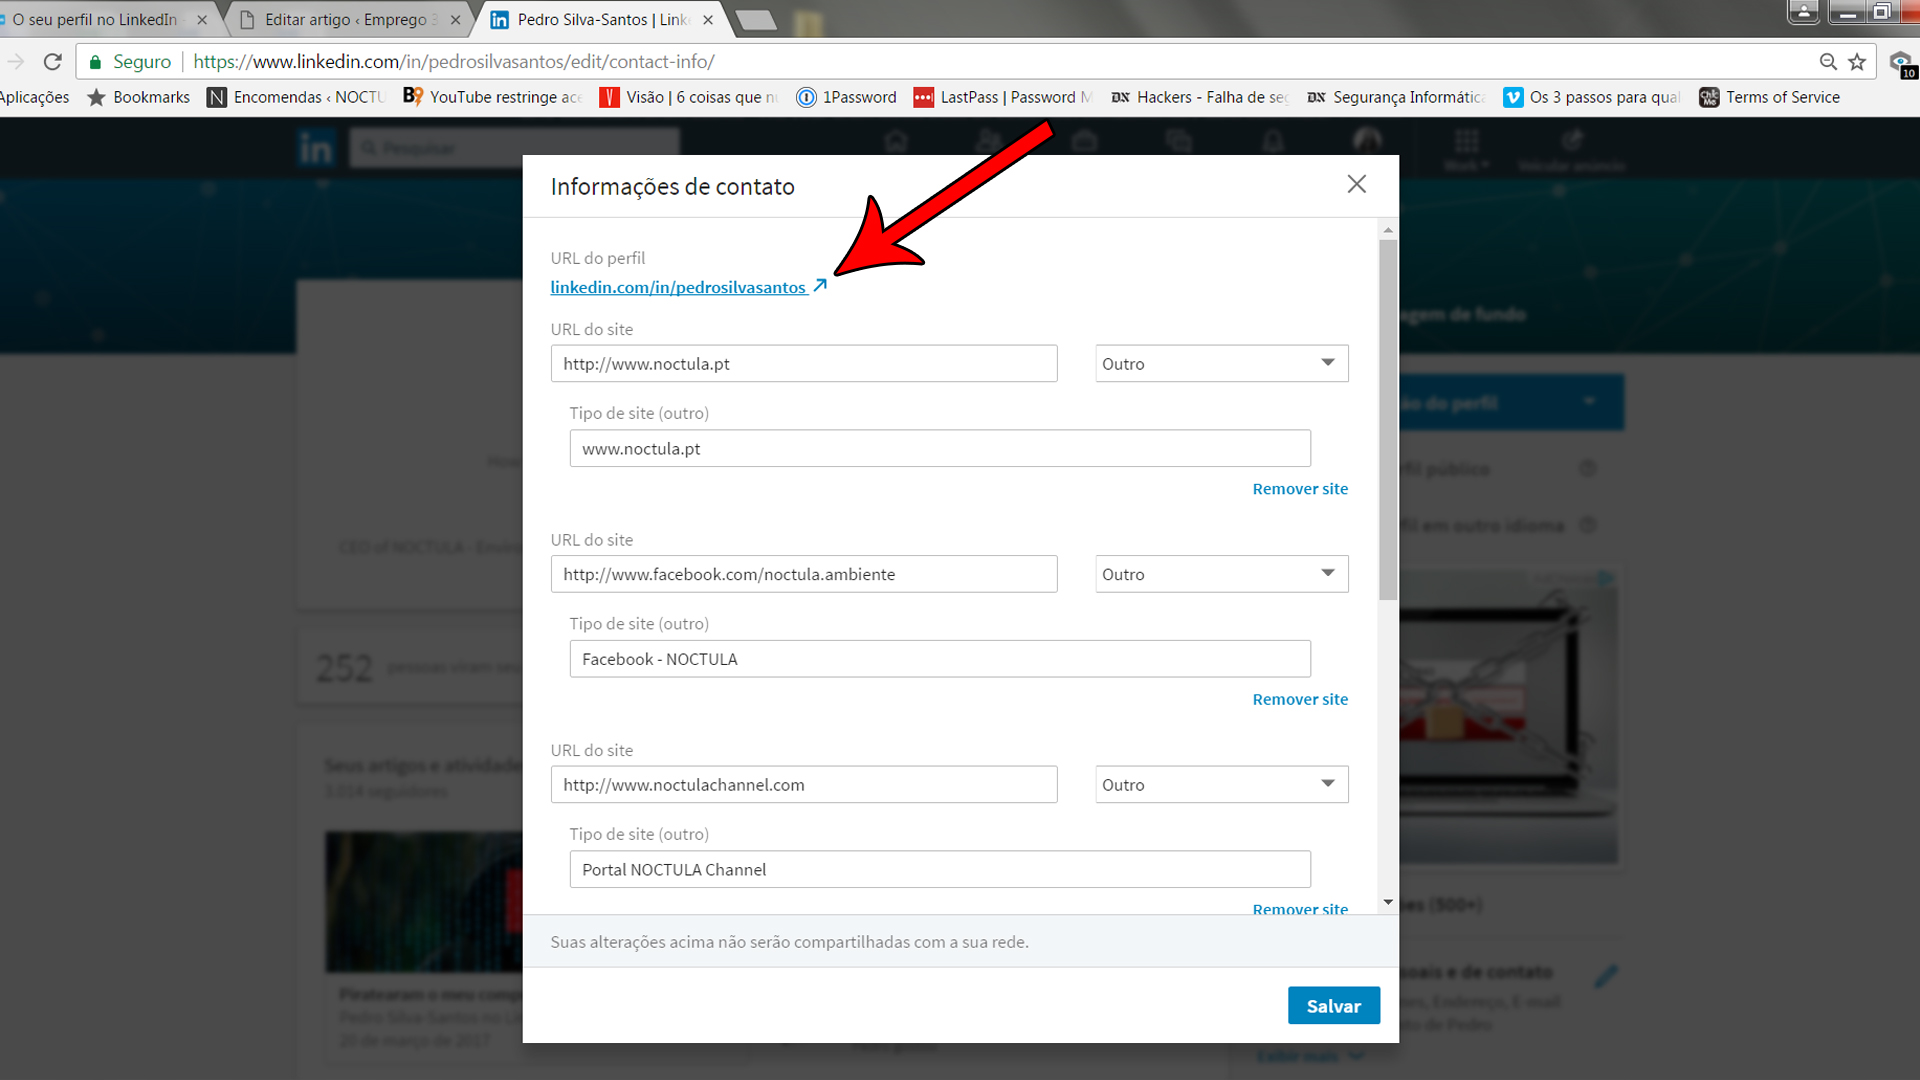Viewport: 1920px width, 1080px height.
Task: Click the Salvar button
Action: tap(1334, 1006)
